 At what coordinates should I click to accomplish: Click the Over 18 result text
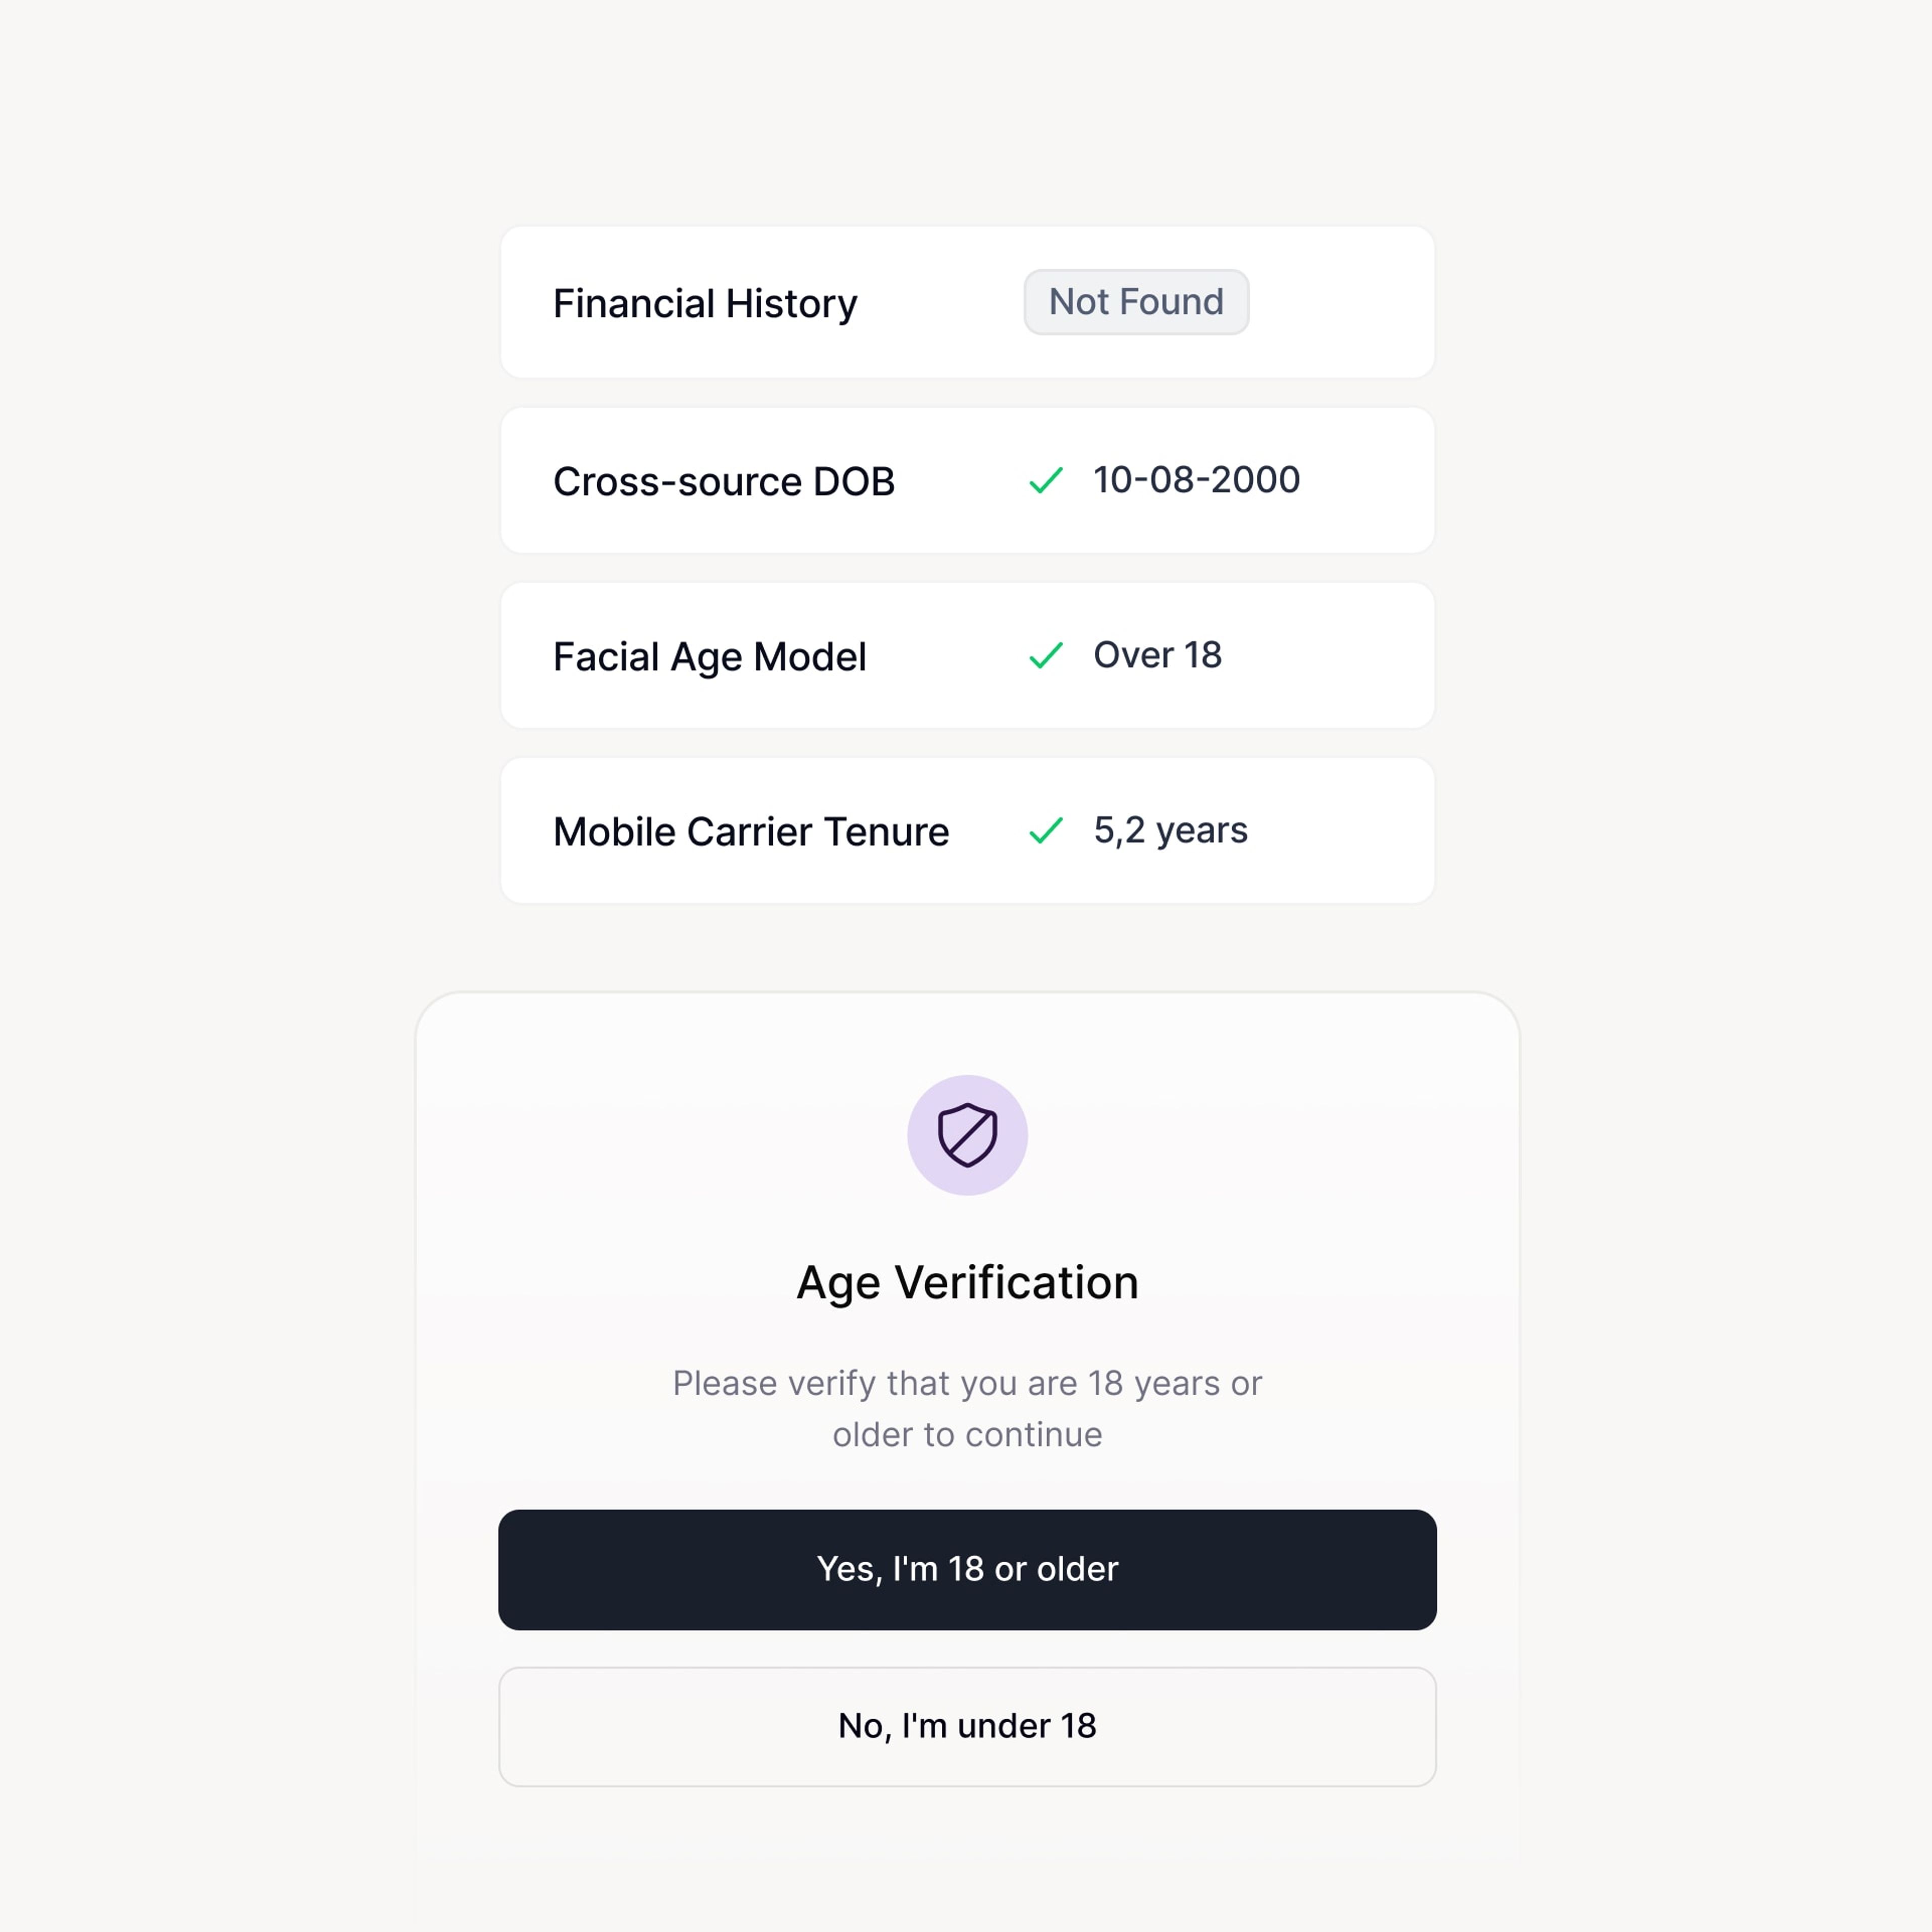1157,655
